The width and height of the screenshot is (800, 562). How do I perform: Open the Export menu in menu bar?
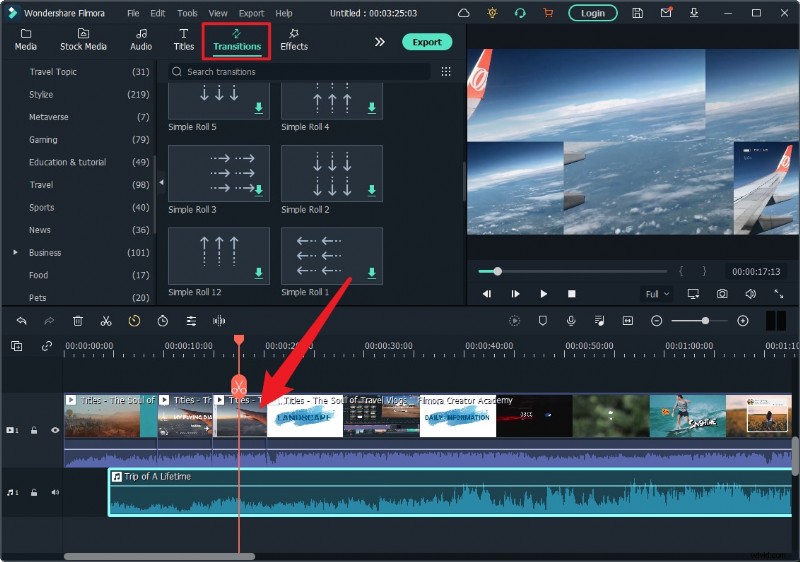(x=251, y=14)
